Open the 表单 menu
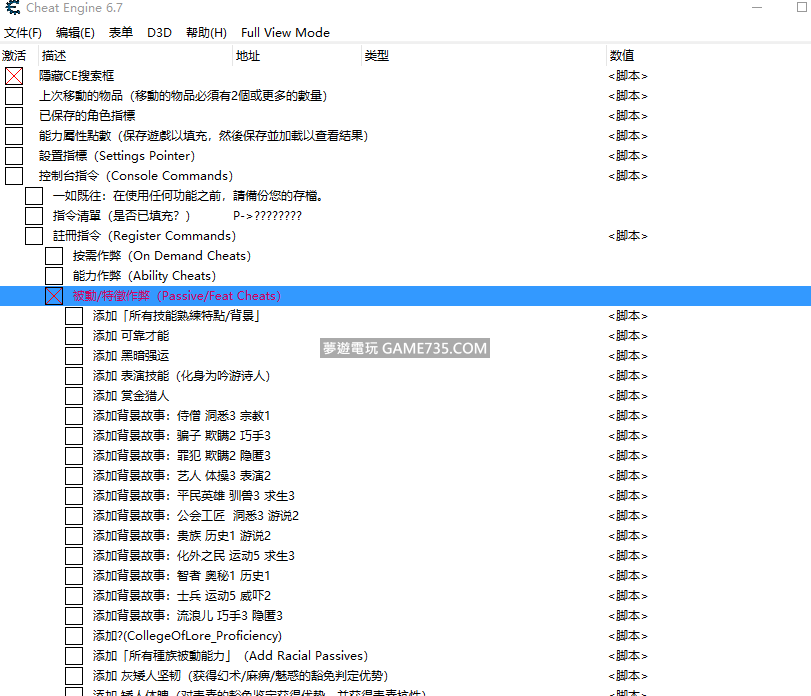The width and height of the screenshot is (811, 696). click(x=121, y=33)
